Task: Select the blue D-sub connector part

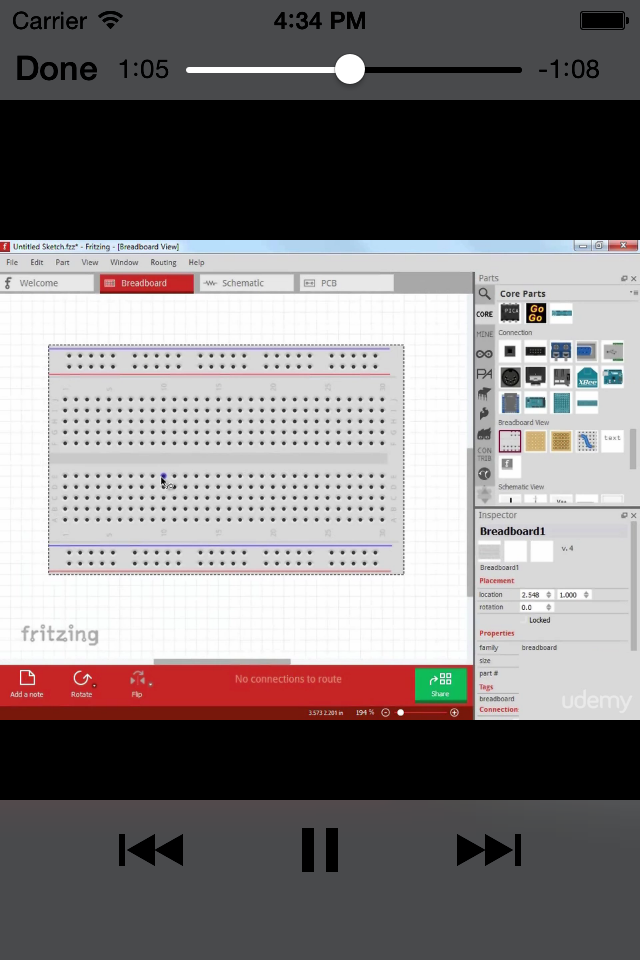Action: pyautogui.click(x=587, y=351)
